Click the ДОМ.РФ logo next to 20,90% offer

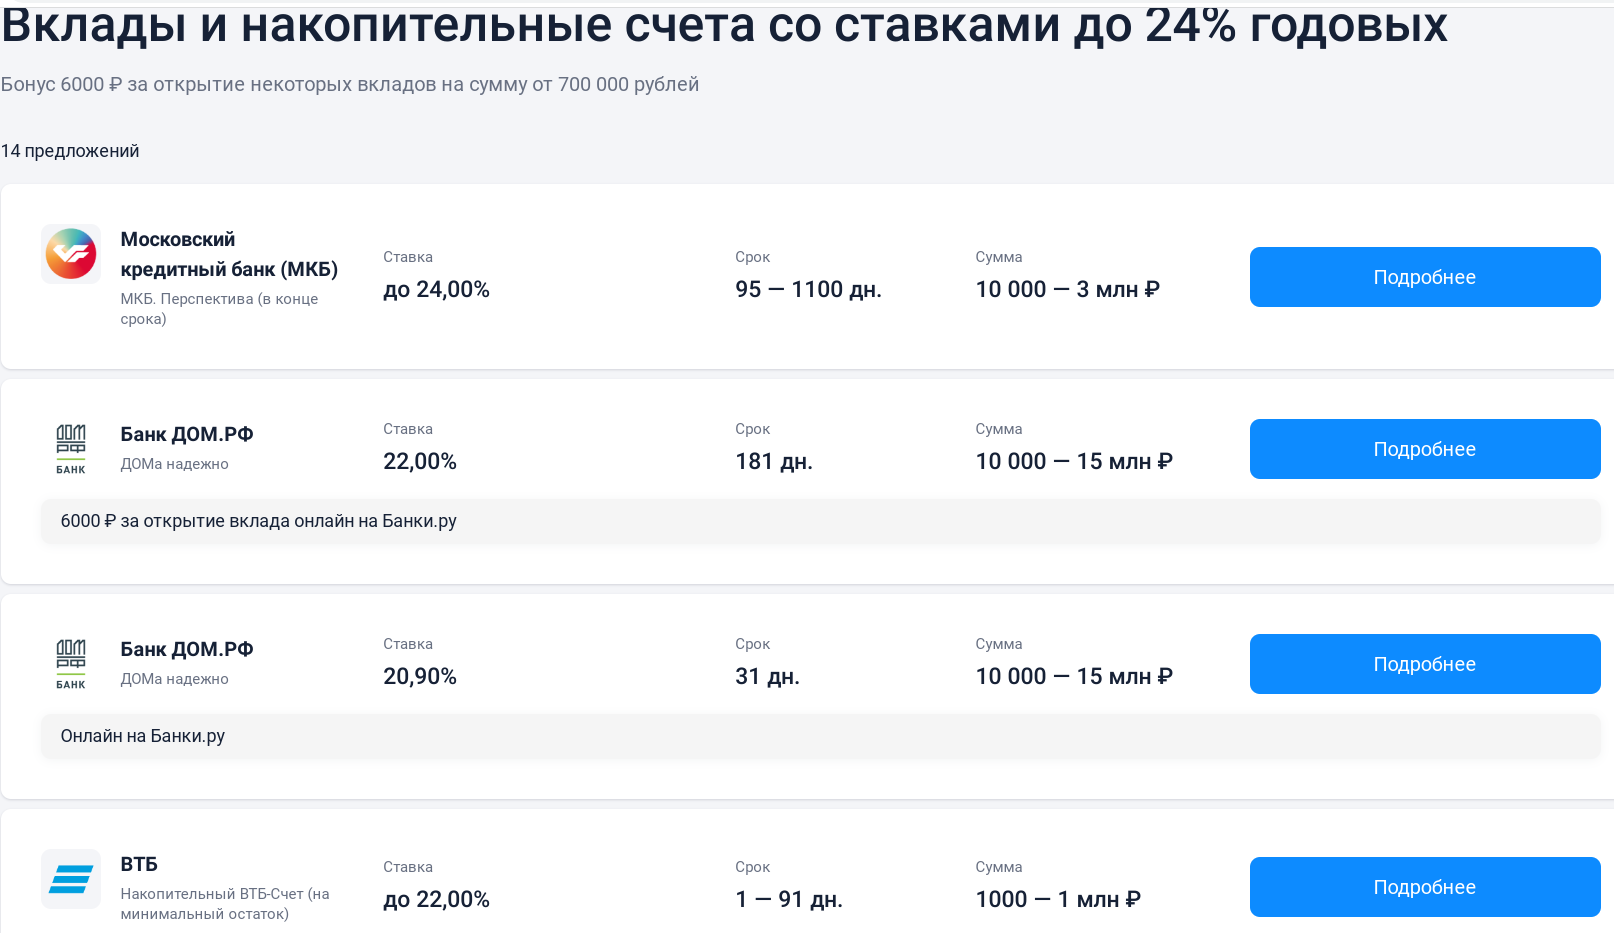click(70, 662)
